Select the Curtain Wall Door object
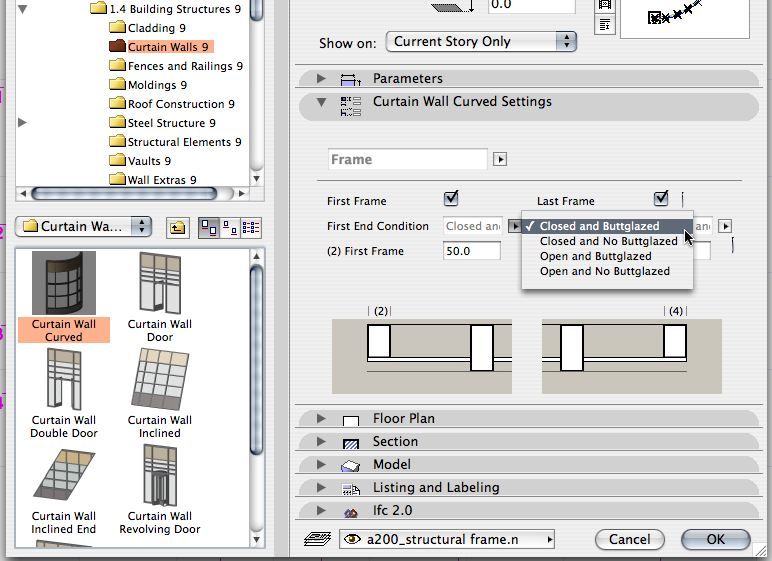The image size is (772, 561). [x=160, y=297]
